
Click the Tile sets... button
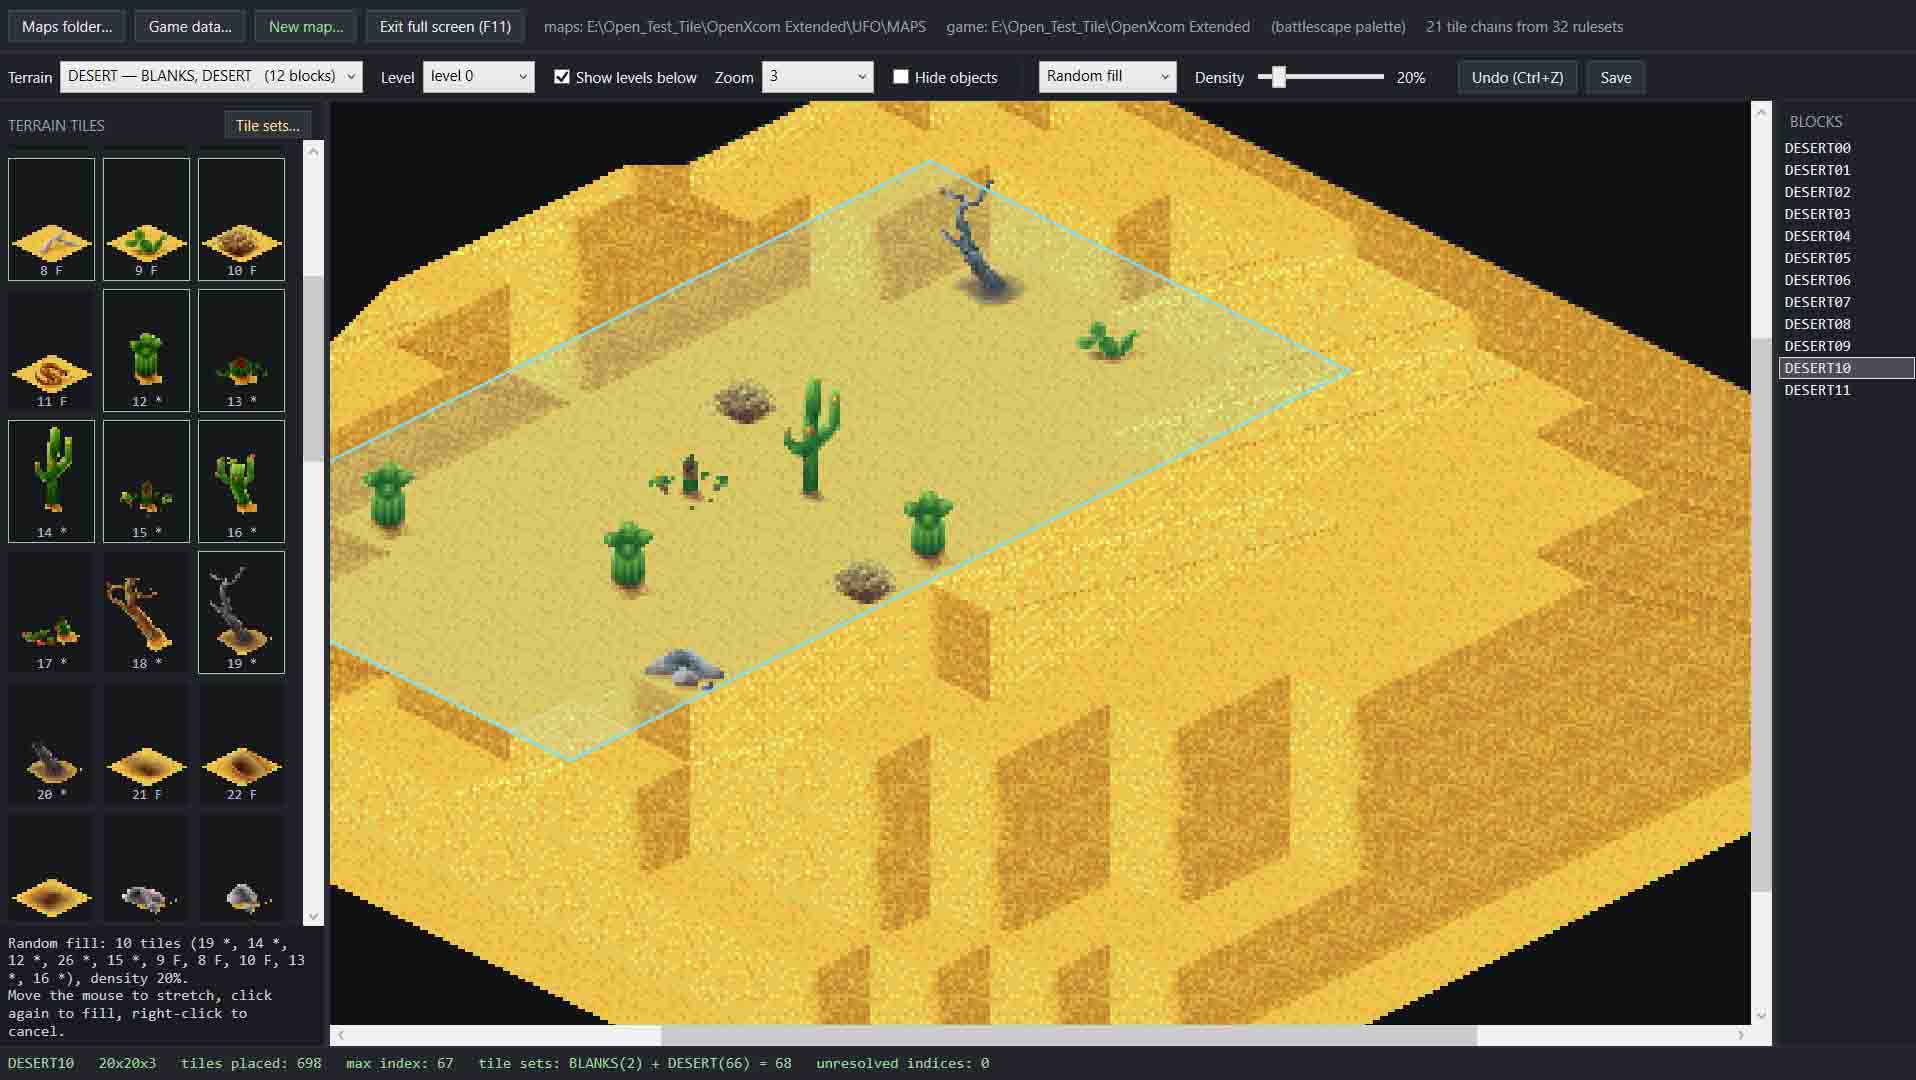click(267, 125)
